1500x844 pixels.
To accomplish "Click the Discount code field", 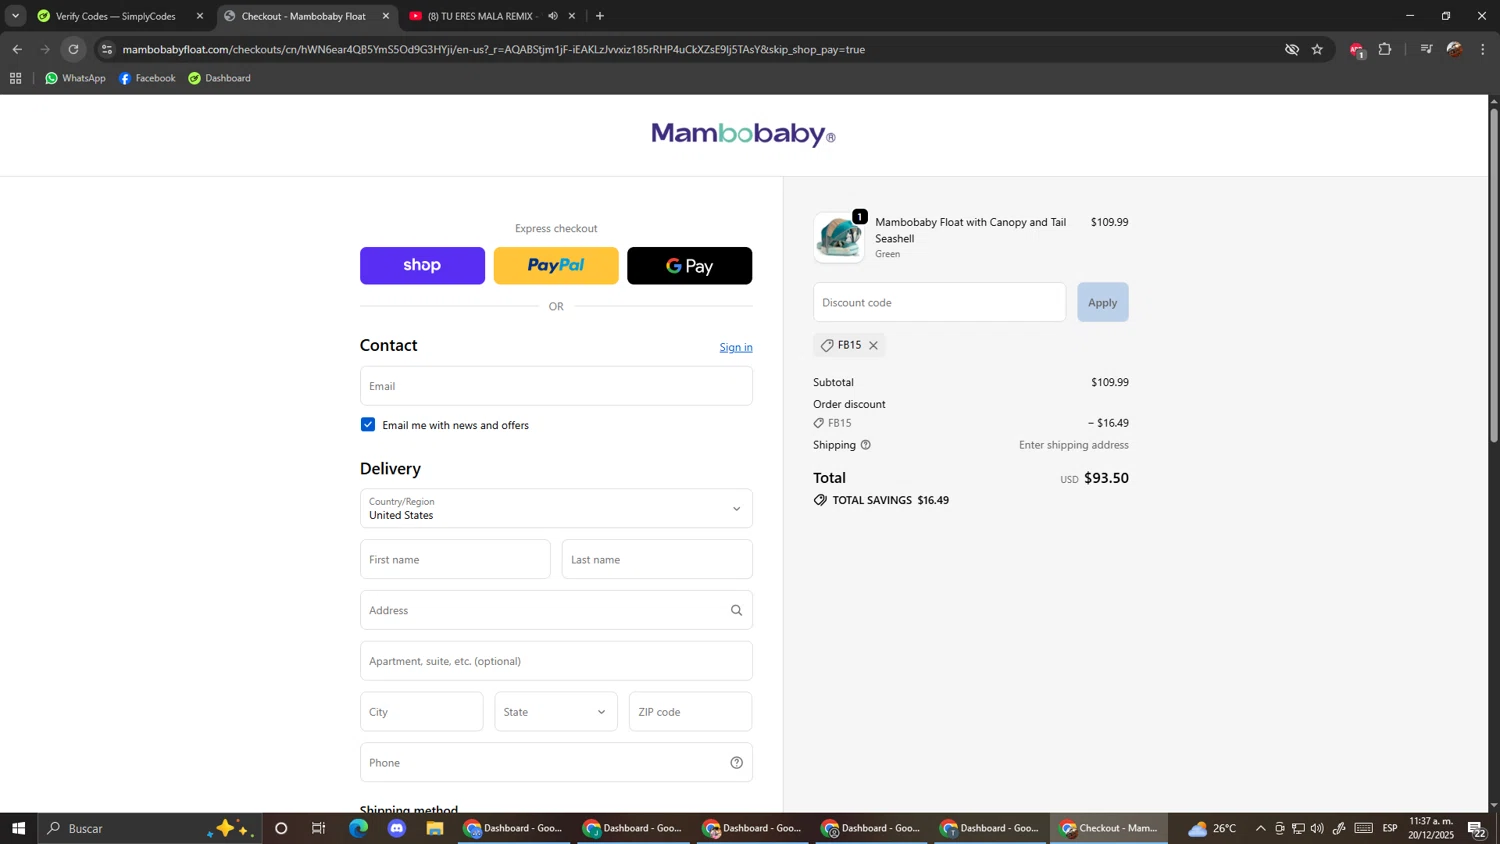I will (x=939, y=303).
